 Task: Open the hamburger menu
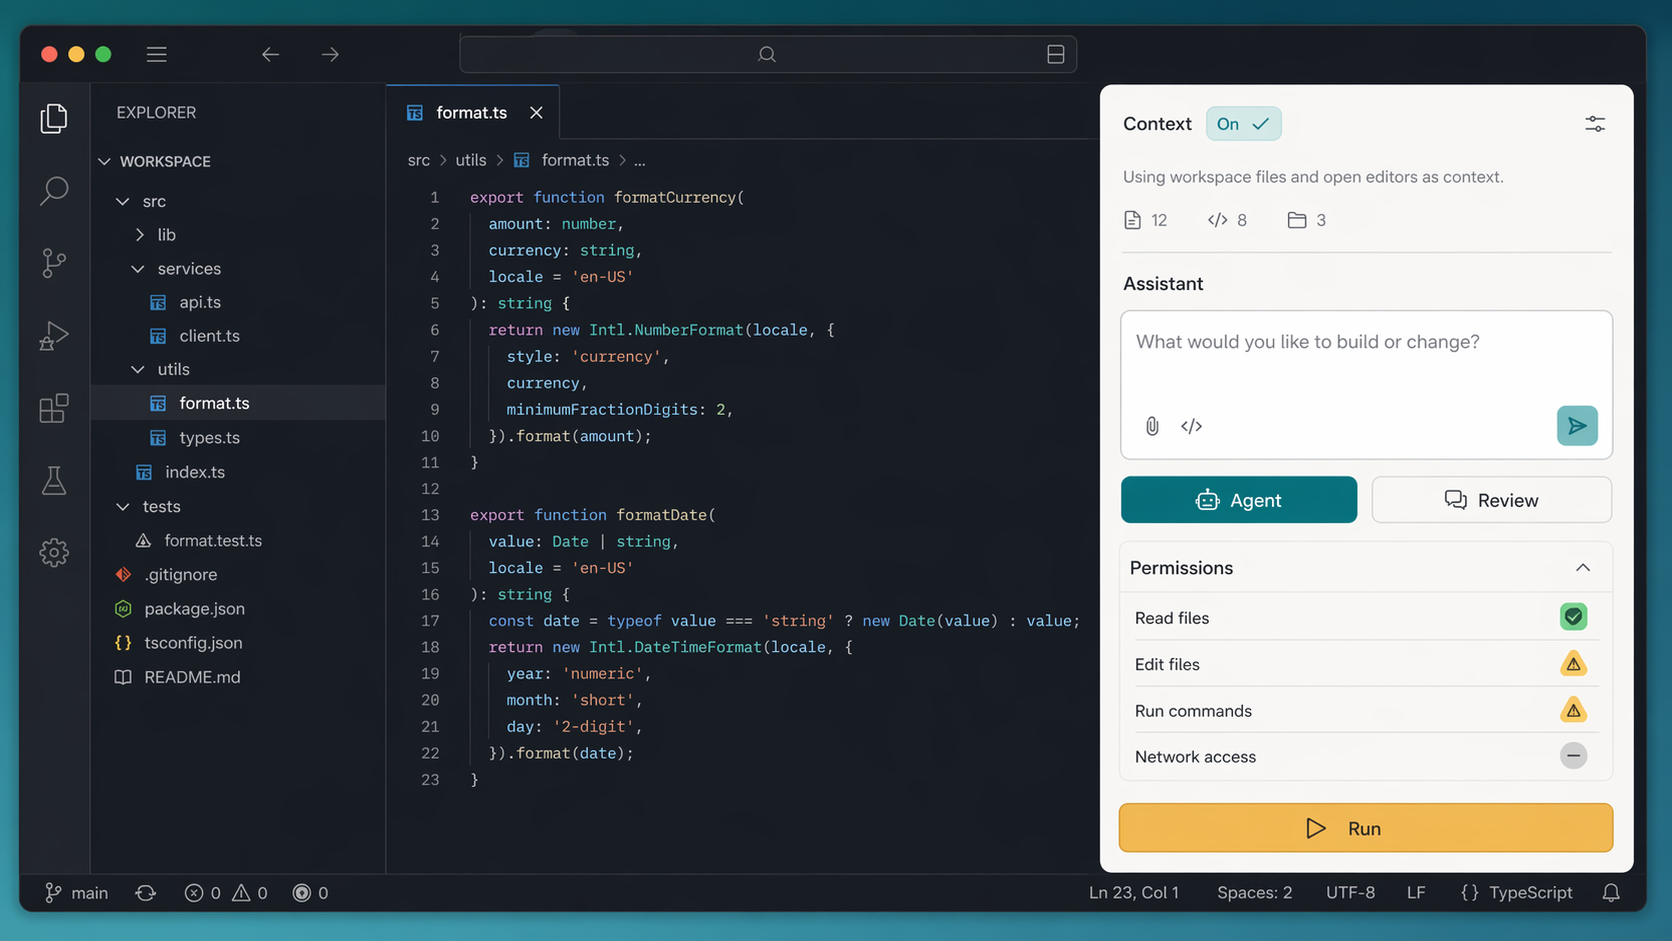tap(156, 54)
